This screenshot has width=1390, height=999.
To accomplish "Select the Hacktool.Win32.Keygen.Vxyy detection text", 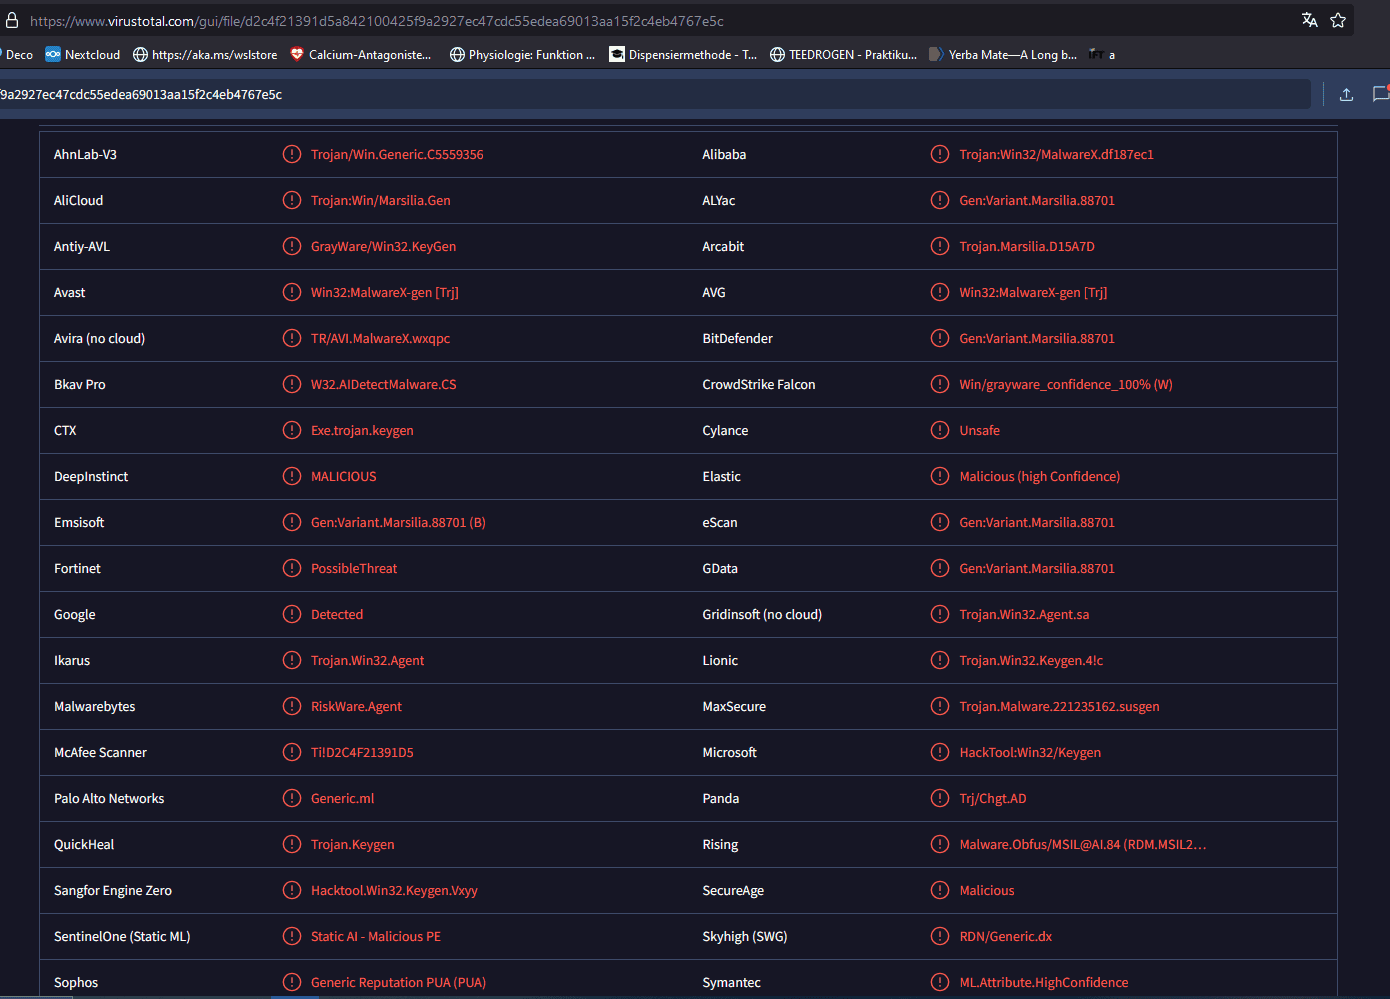I will pyautogui.click(x=394, y=890).
